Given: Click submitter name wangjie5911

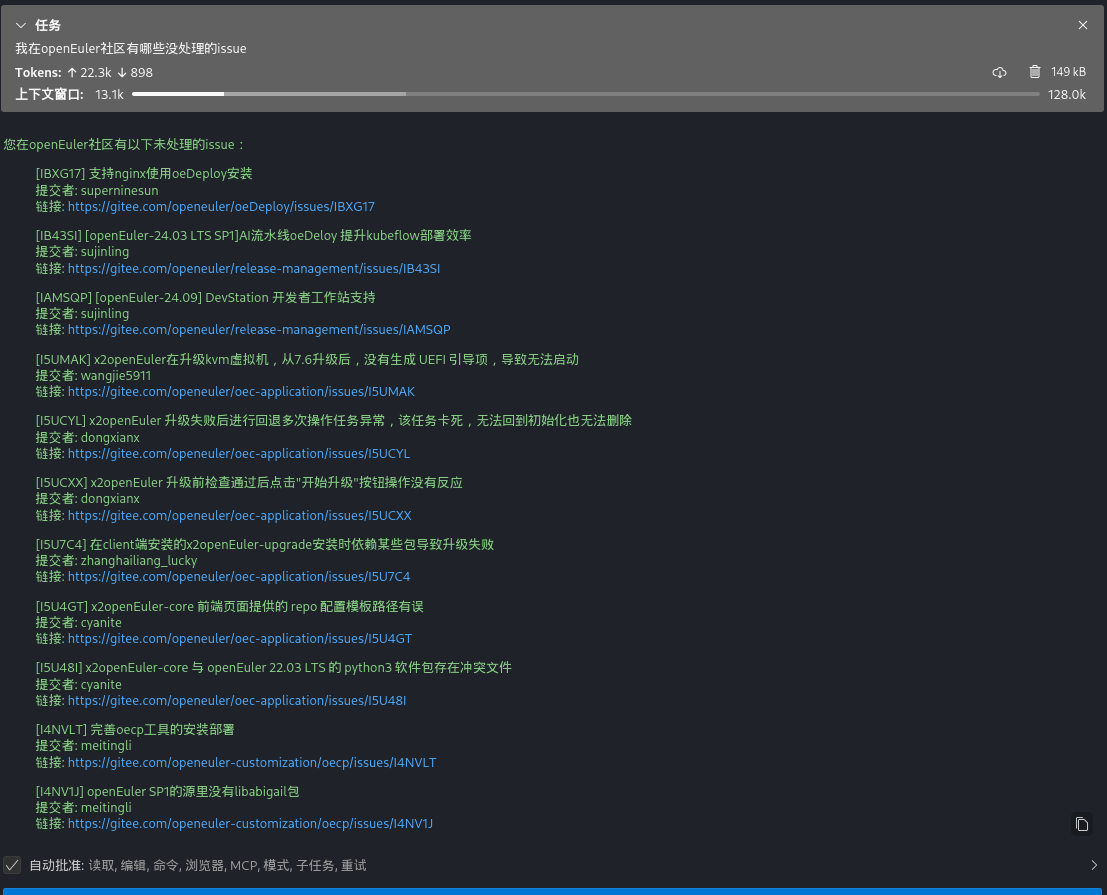Looking at the screenshot, I should (116, 376).
